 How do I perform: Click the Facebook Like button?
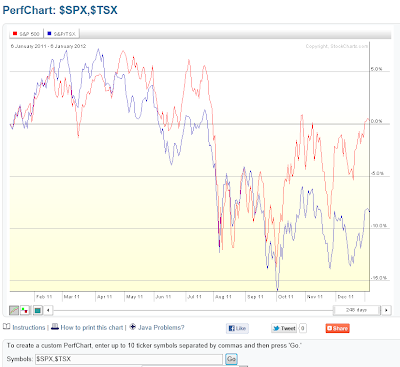click(237, 328)
